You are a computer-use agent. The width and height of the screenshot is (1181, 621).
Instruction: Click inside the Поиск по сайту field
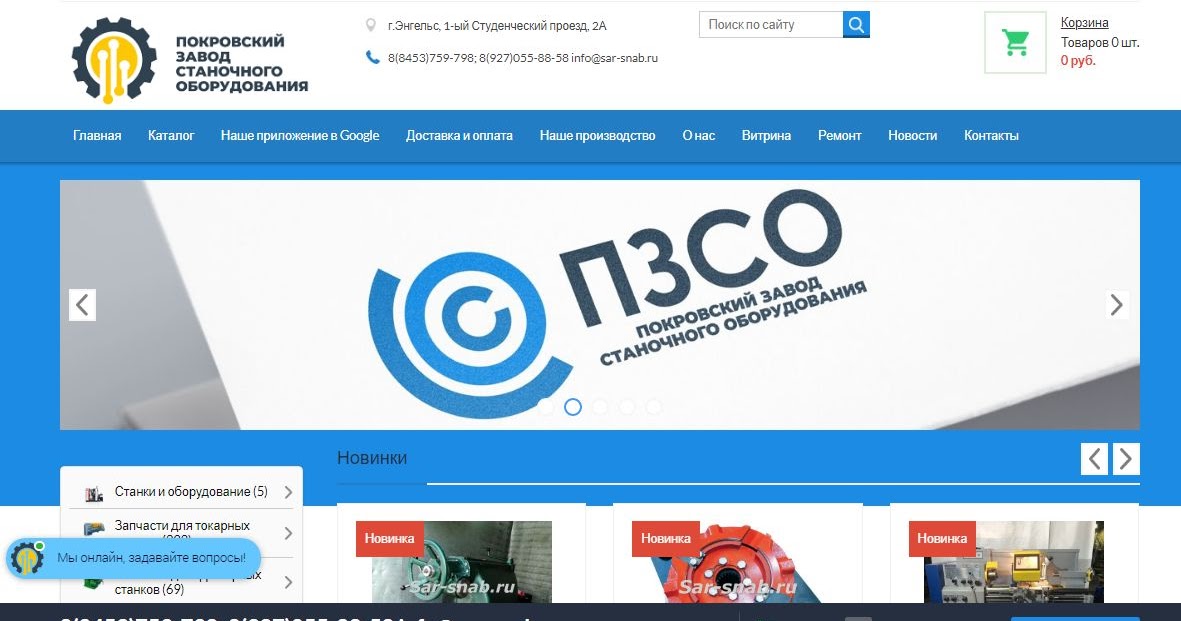770,24
